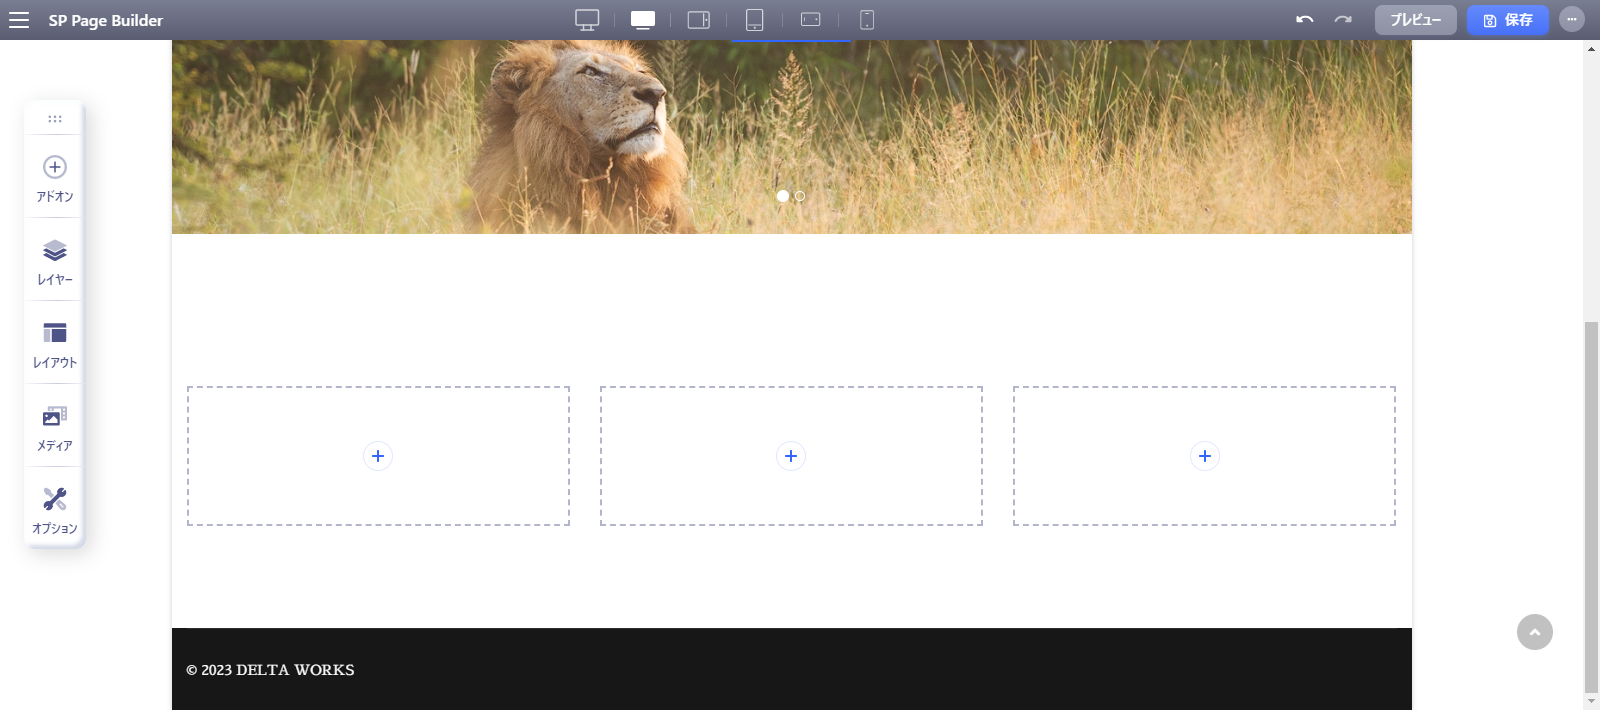Add an addon to the left column
This screenshot has width=1600, height=710.
click(378, 456)
